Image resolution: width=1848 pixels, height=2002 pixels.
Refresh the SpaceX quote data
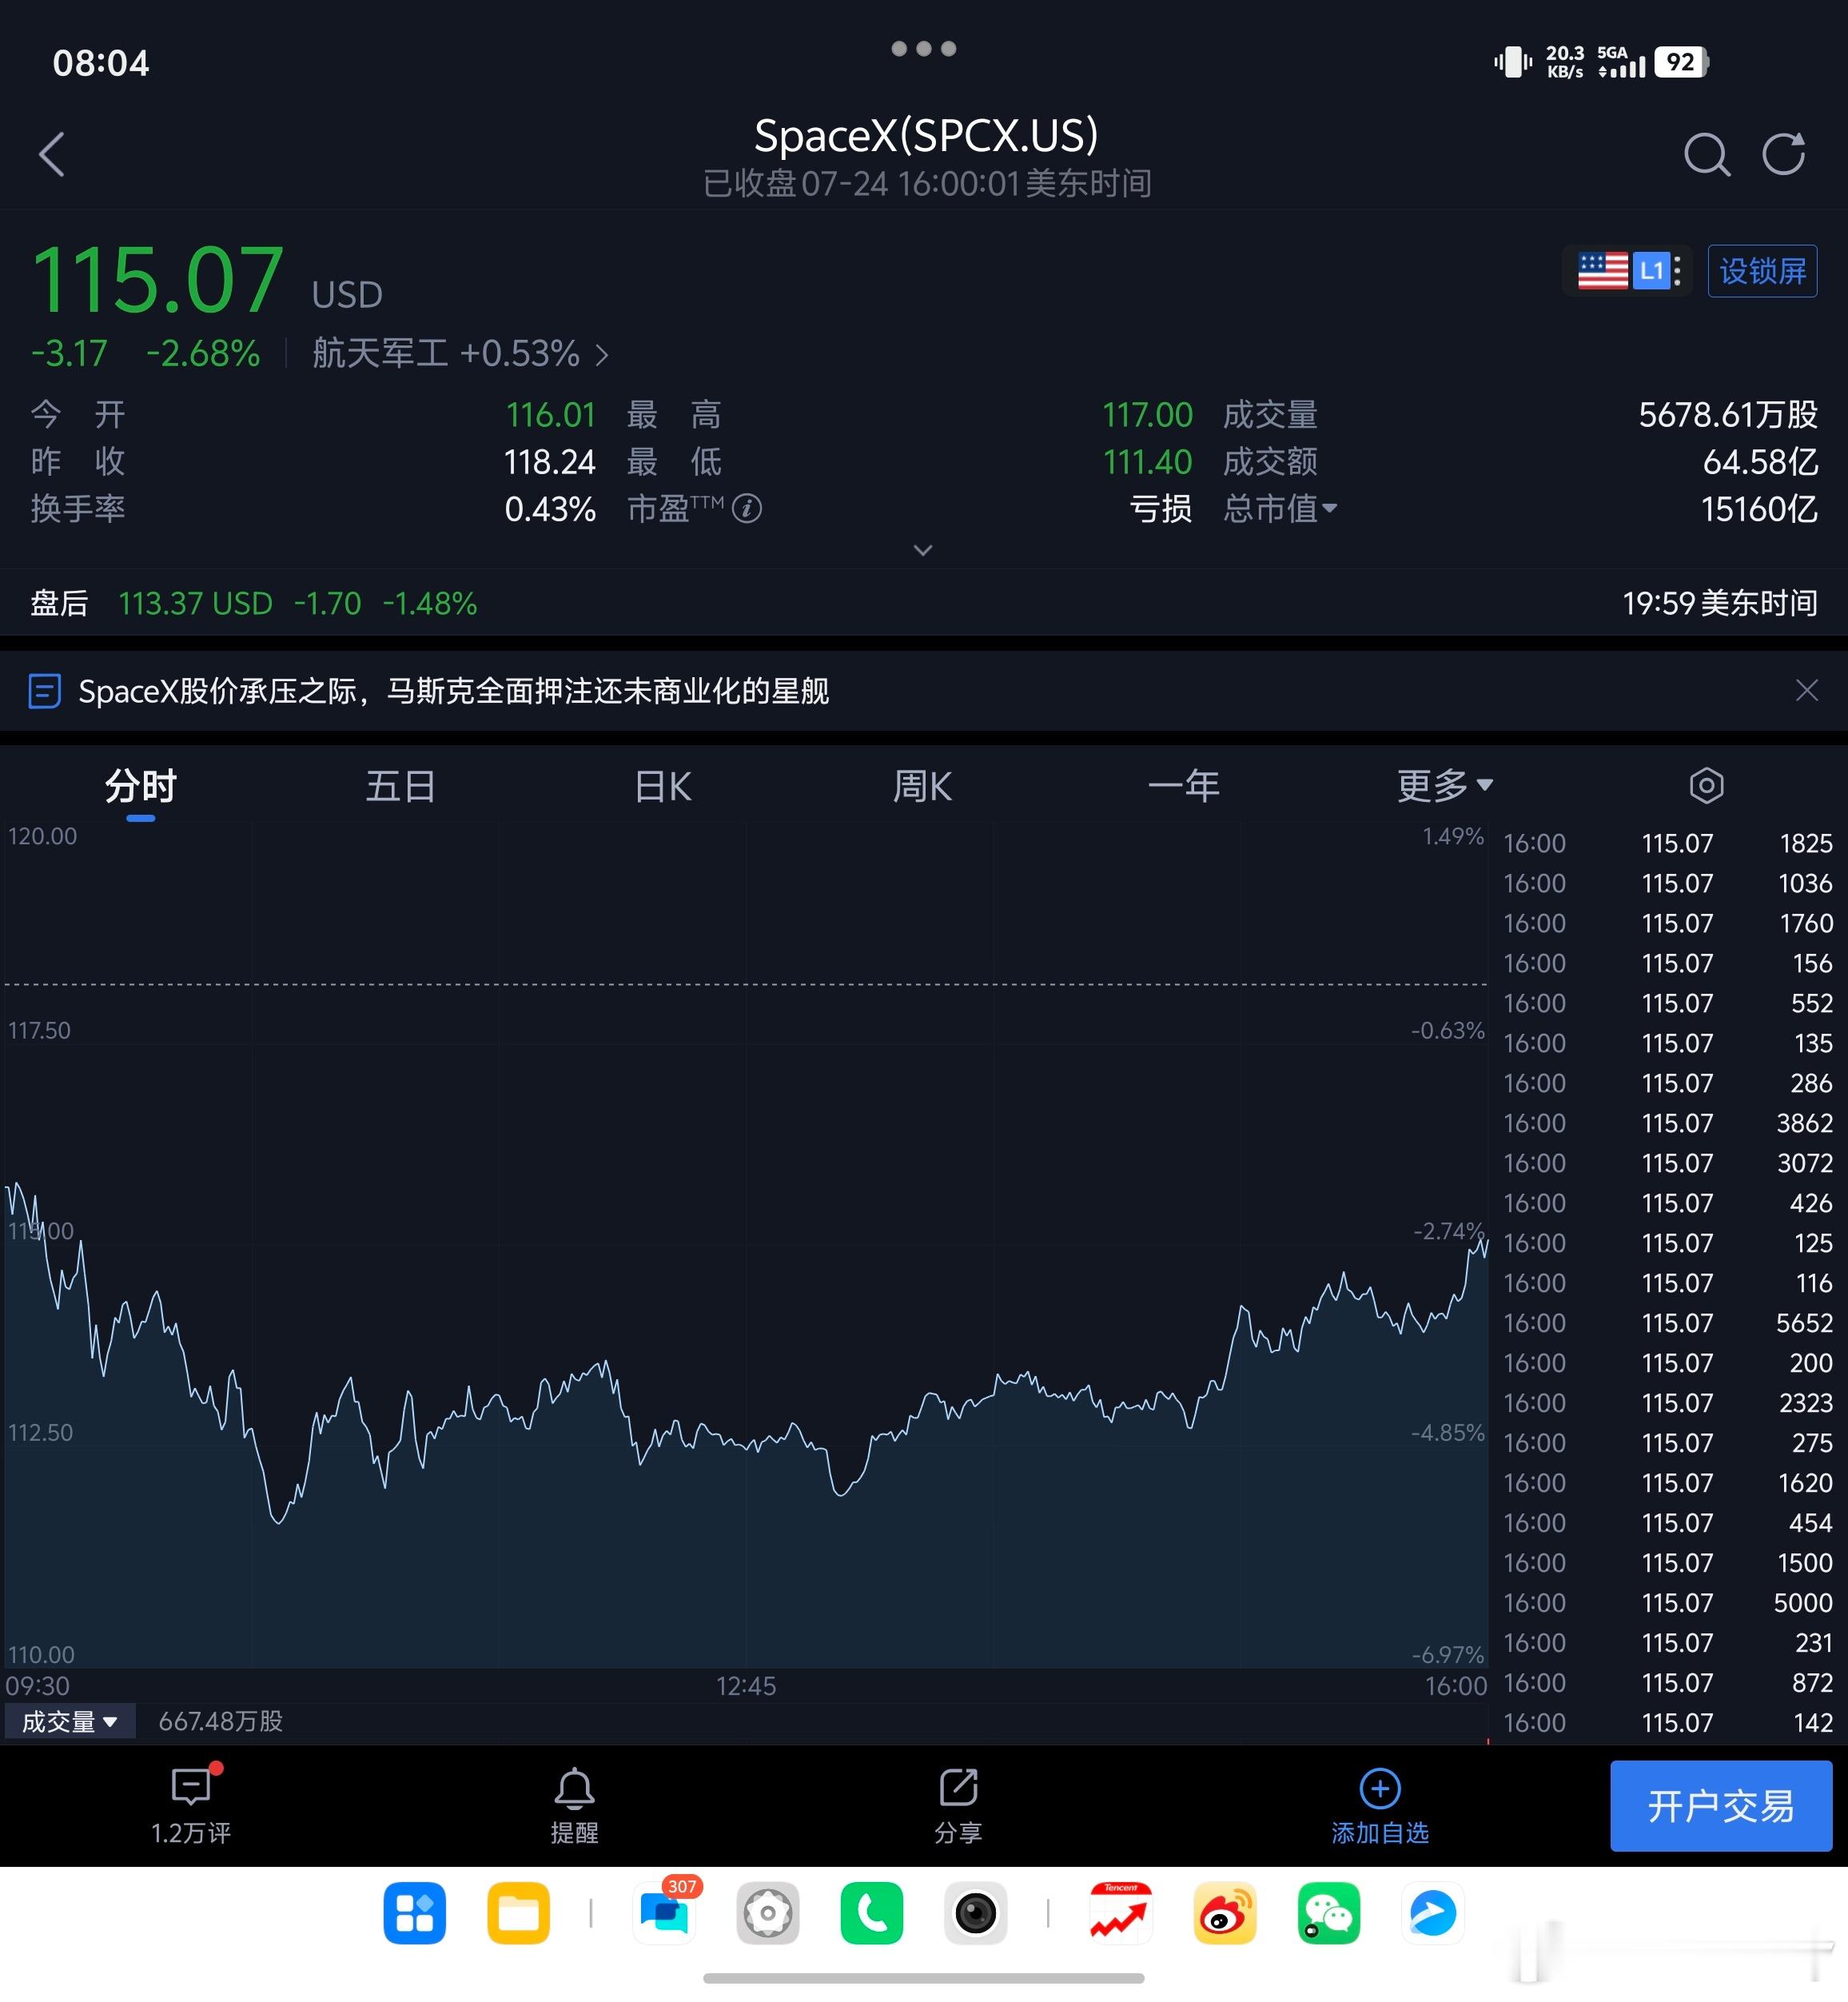point(1783,154)
